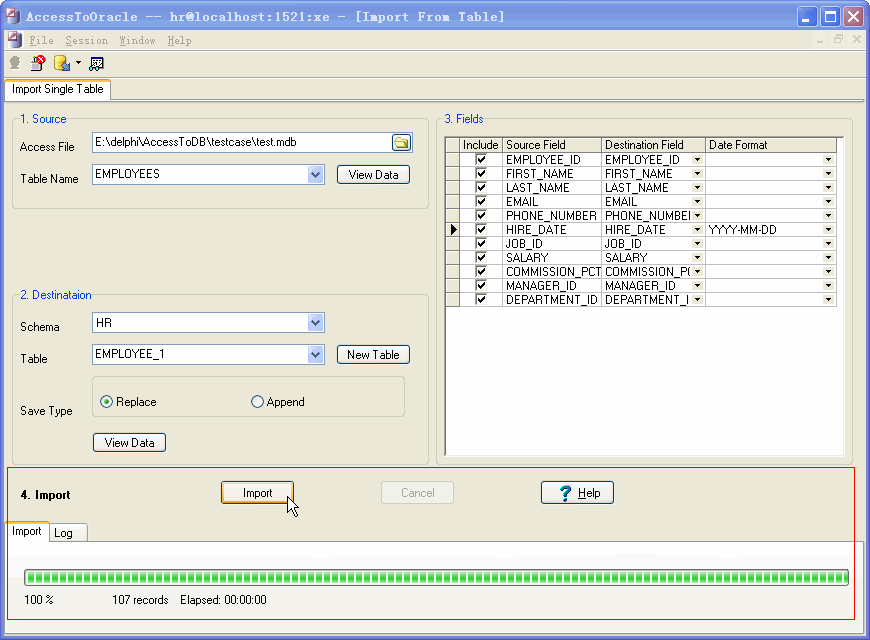The width and height of the screenshot is (870, 640).
Task: Open destination field dropdown for DEPARTMENT_ID
Action: tap(697, 300)
